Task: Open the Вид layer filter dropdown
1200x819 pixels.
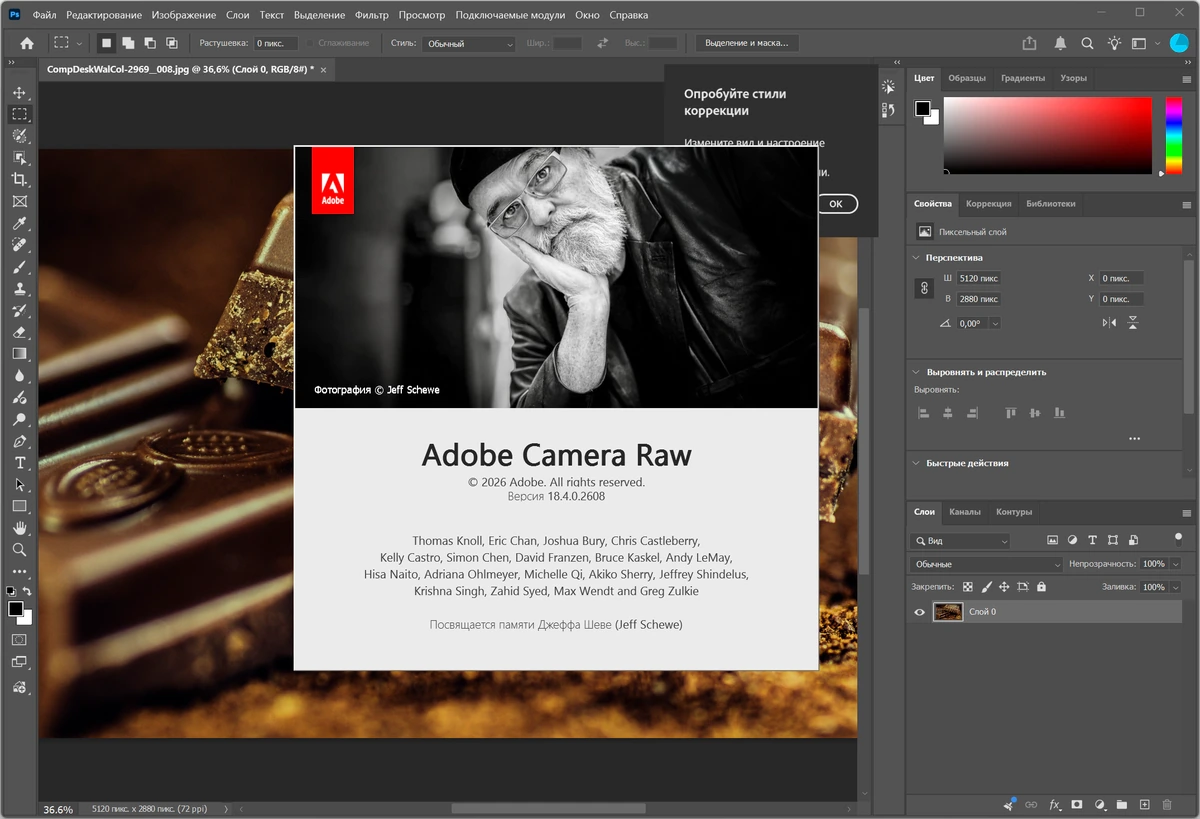Action: 960,541
